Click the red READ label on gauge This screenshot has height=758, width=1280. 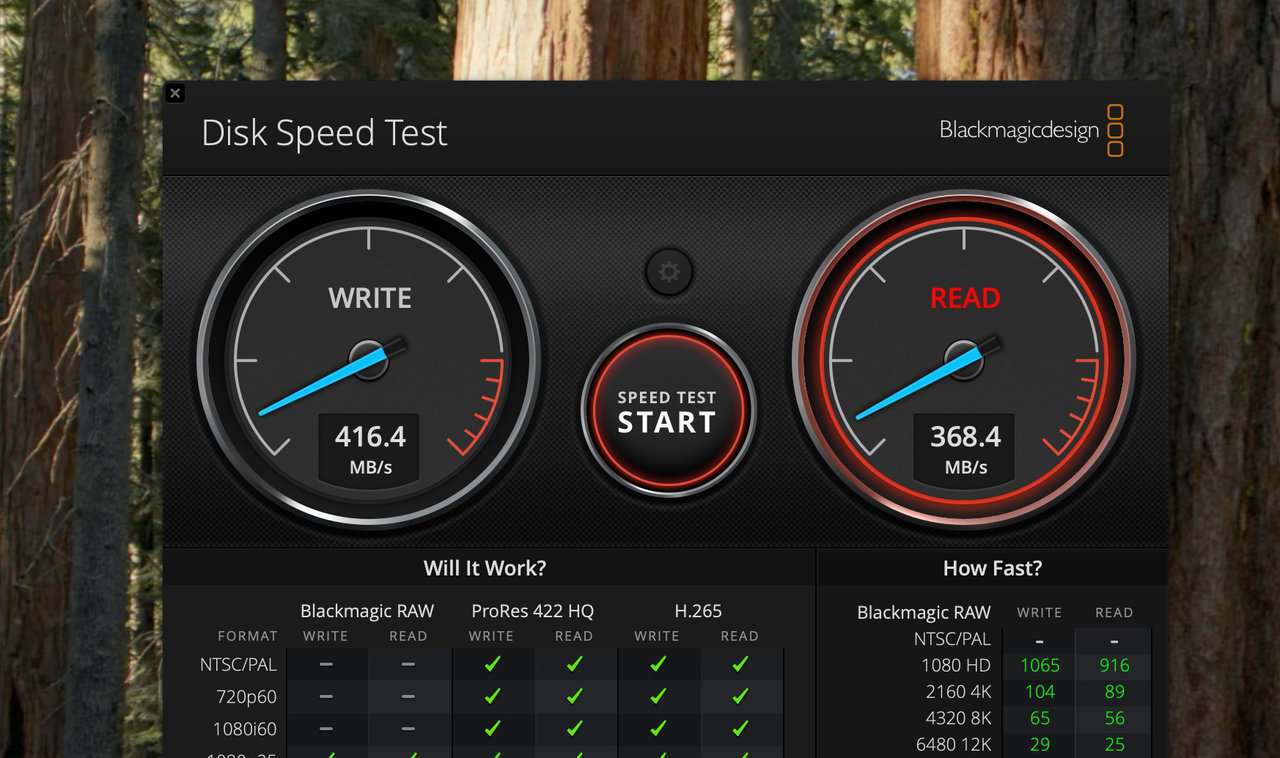click(965, 298)
